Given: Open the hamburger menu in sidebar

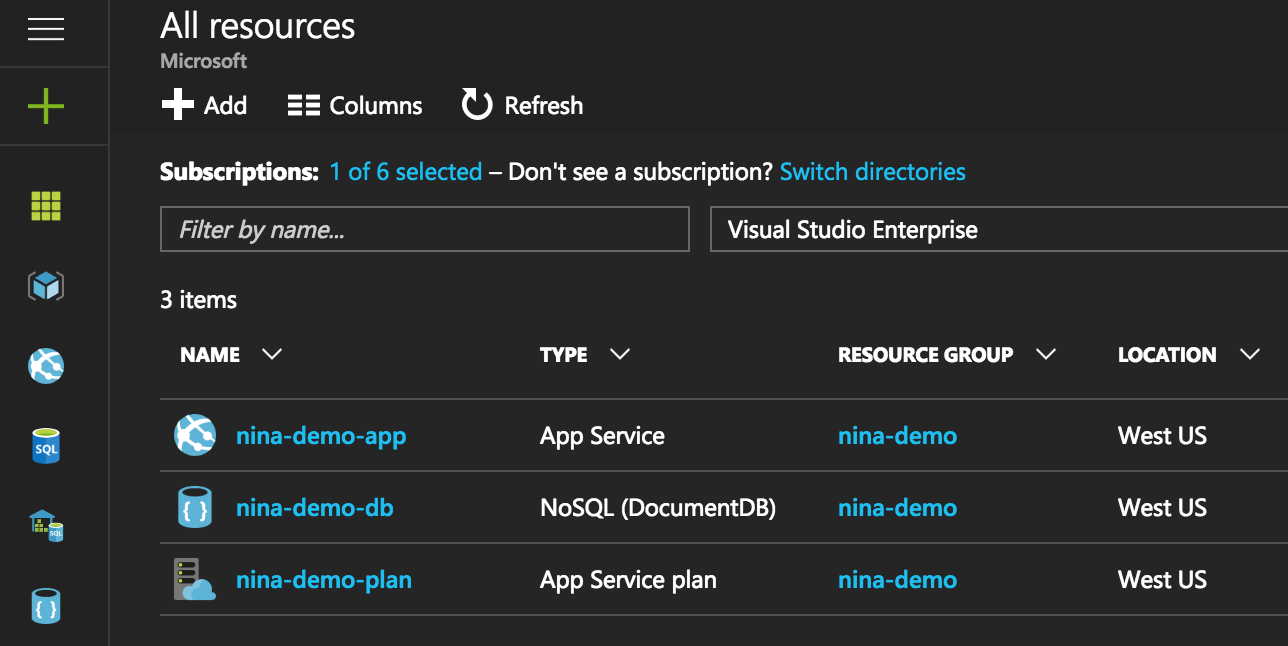Looking at the screenshot, I should (46, 30).
